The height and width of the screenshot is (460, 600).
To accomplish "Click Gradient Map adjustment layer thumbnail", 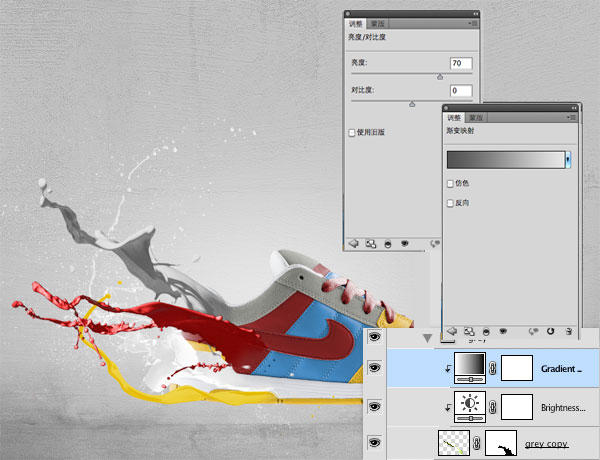I will click(x=470, y=368).
